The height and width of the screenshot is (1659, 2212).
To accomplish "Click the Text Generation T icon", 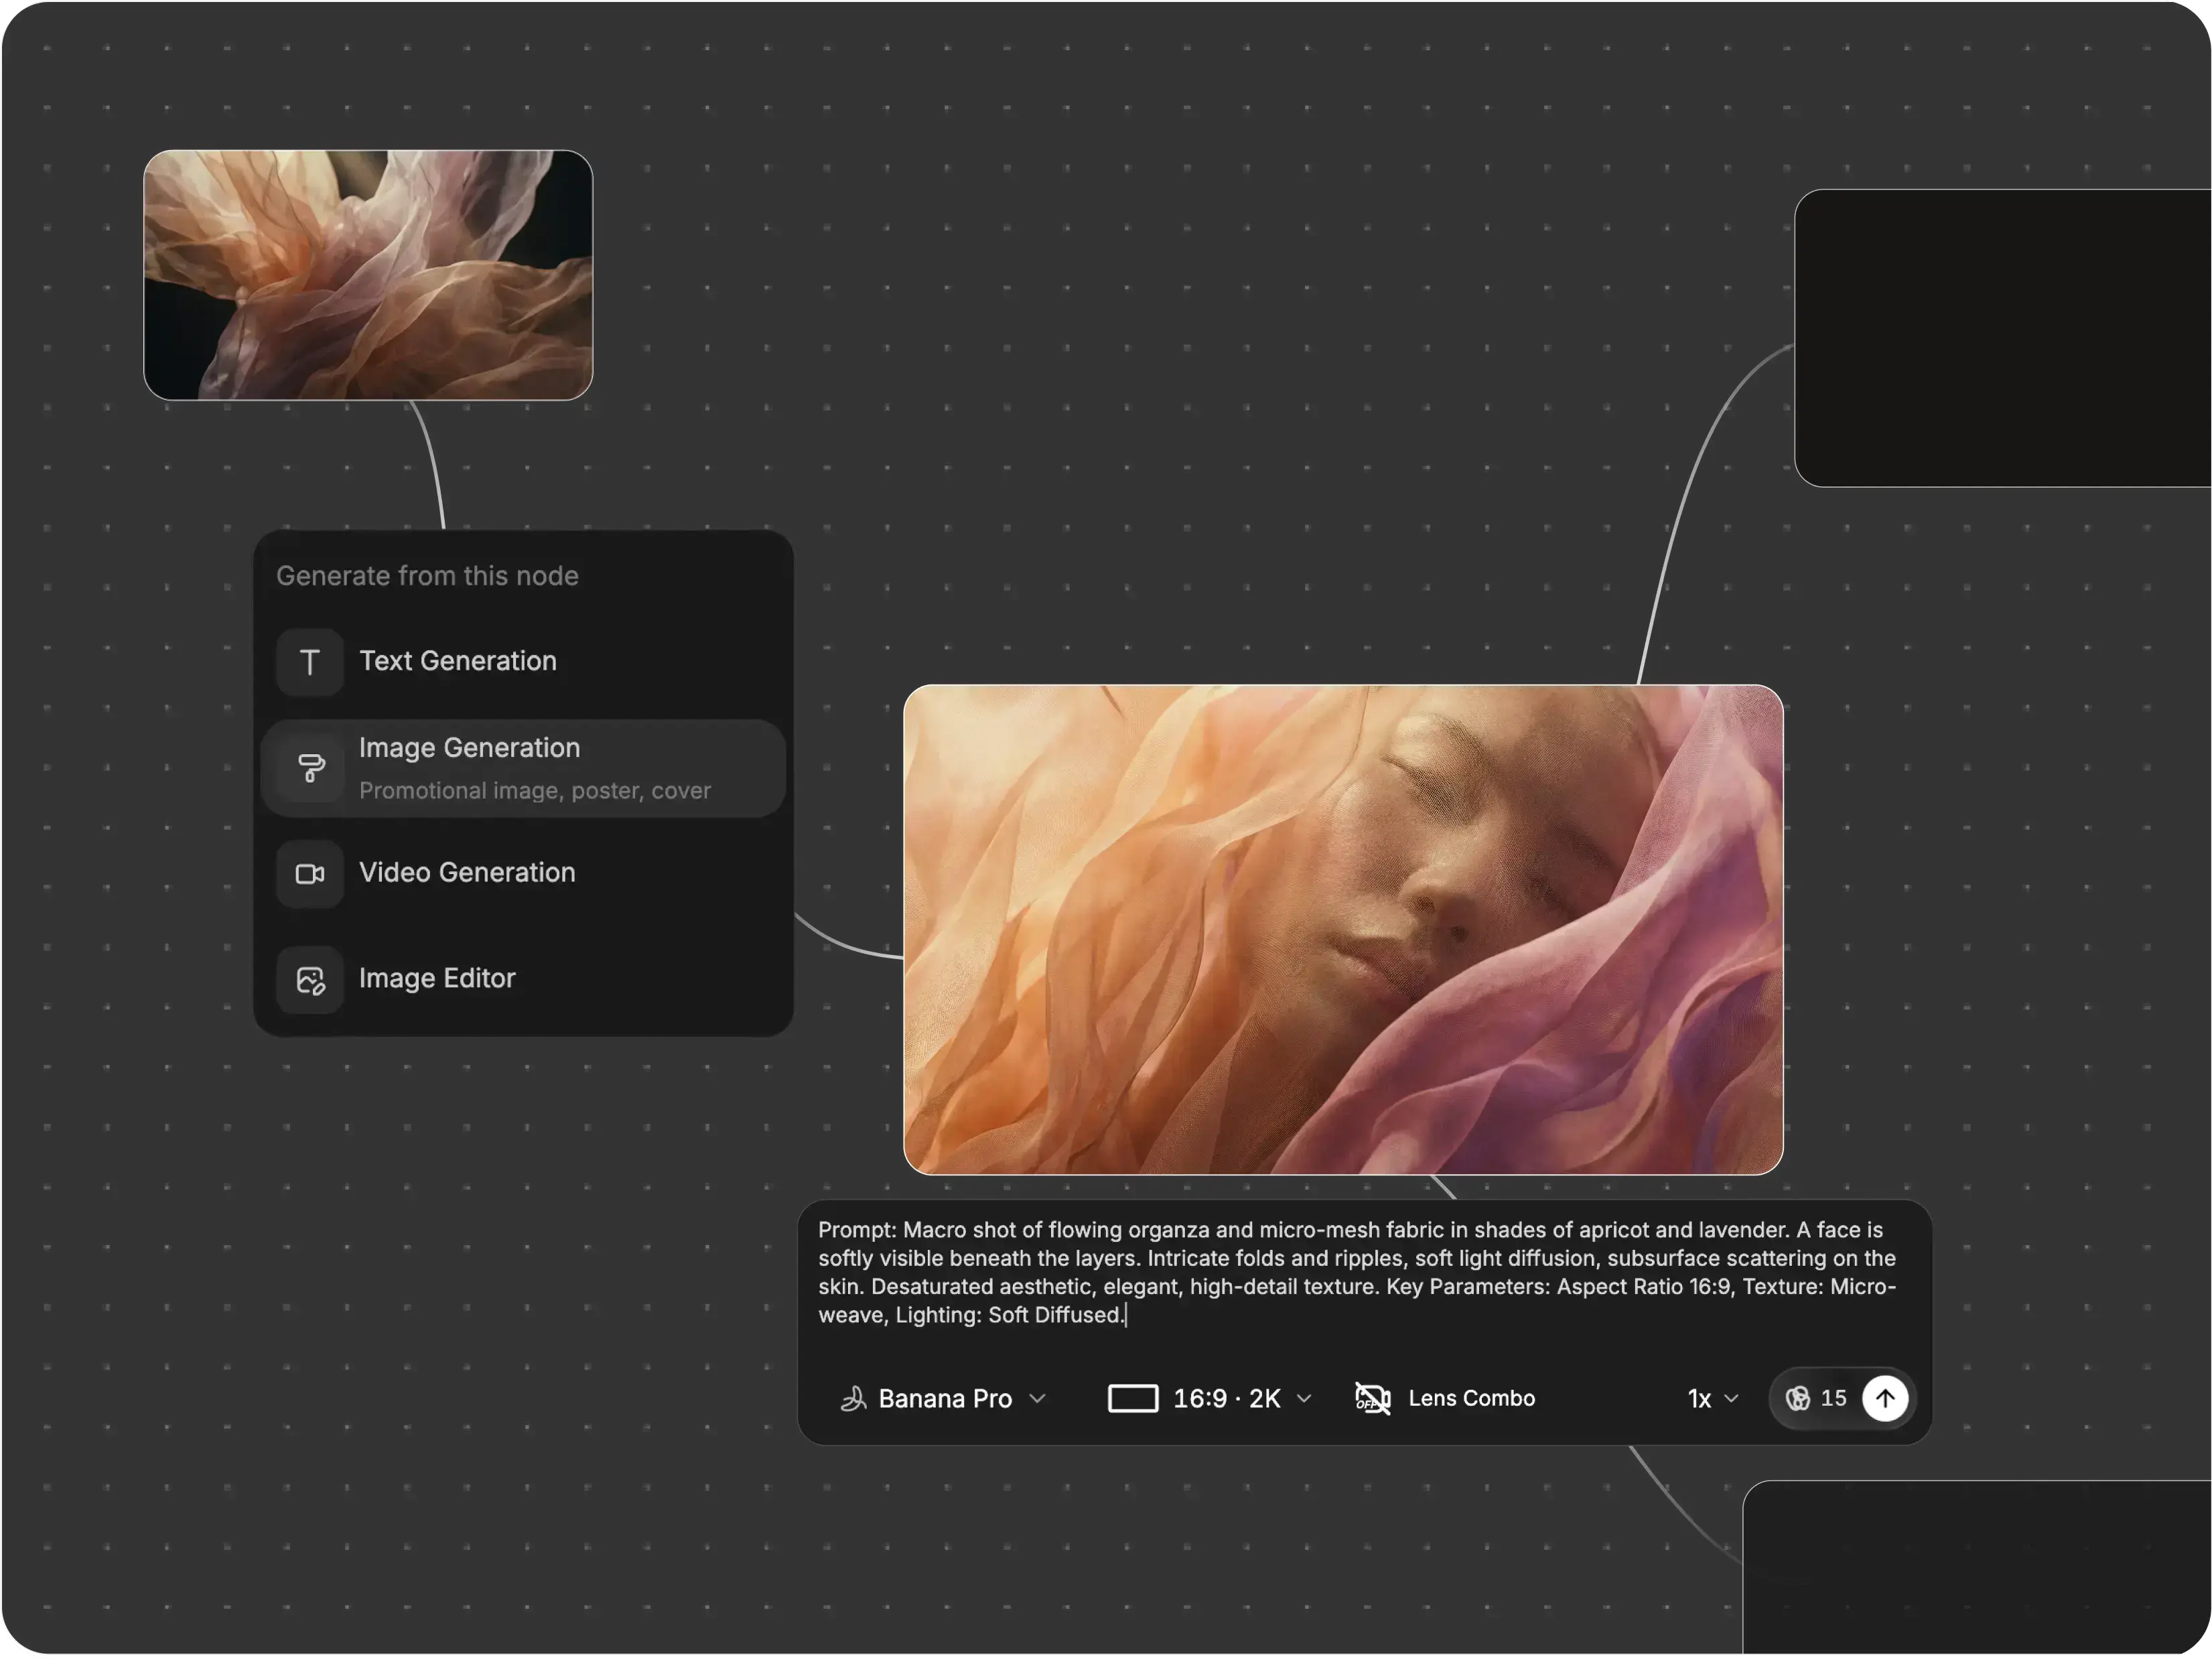I will (310, 662).
